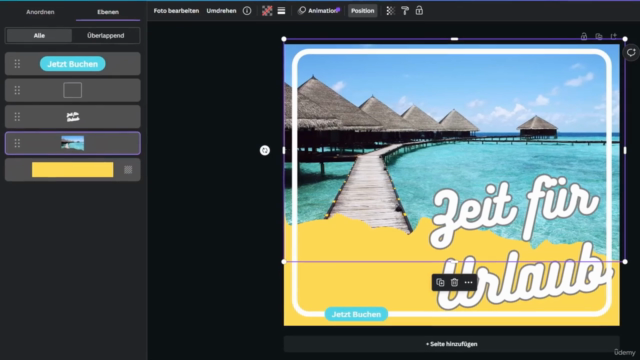This screenshot has width=640, height=360.
Task: Select the Jetzt Buchen layer
Action: [73, 64]
